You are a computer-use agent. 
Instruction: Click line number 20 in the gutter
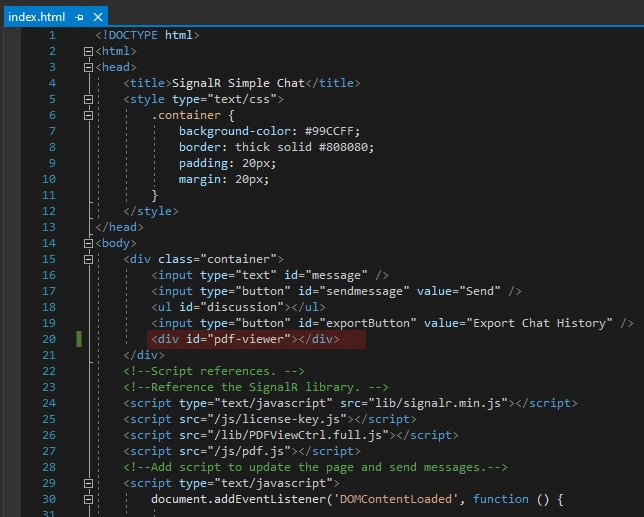click(49, 339)
